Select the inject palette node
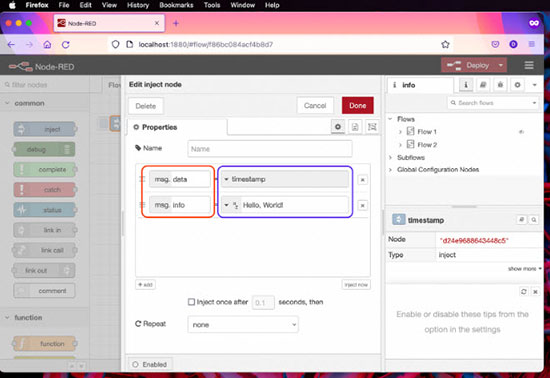The height and width of the screenshot is (378, 550). tap(45, 129)
